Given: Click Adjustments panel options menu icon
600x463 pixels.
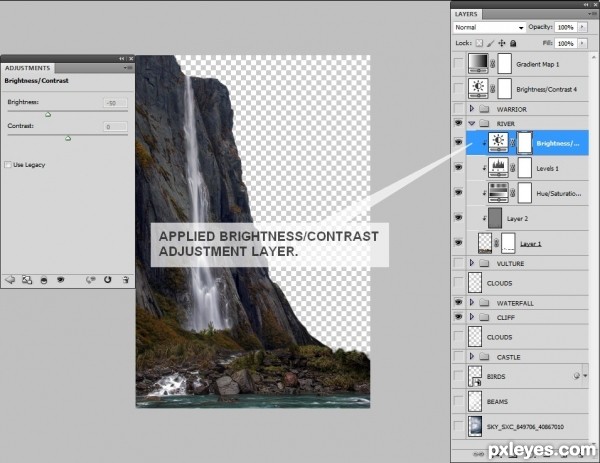Looking at the screenshot, I should click(128, 68).
